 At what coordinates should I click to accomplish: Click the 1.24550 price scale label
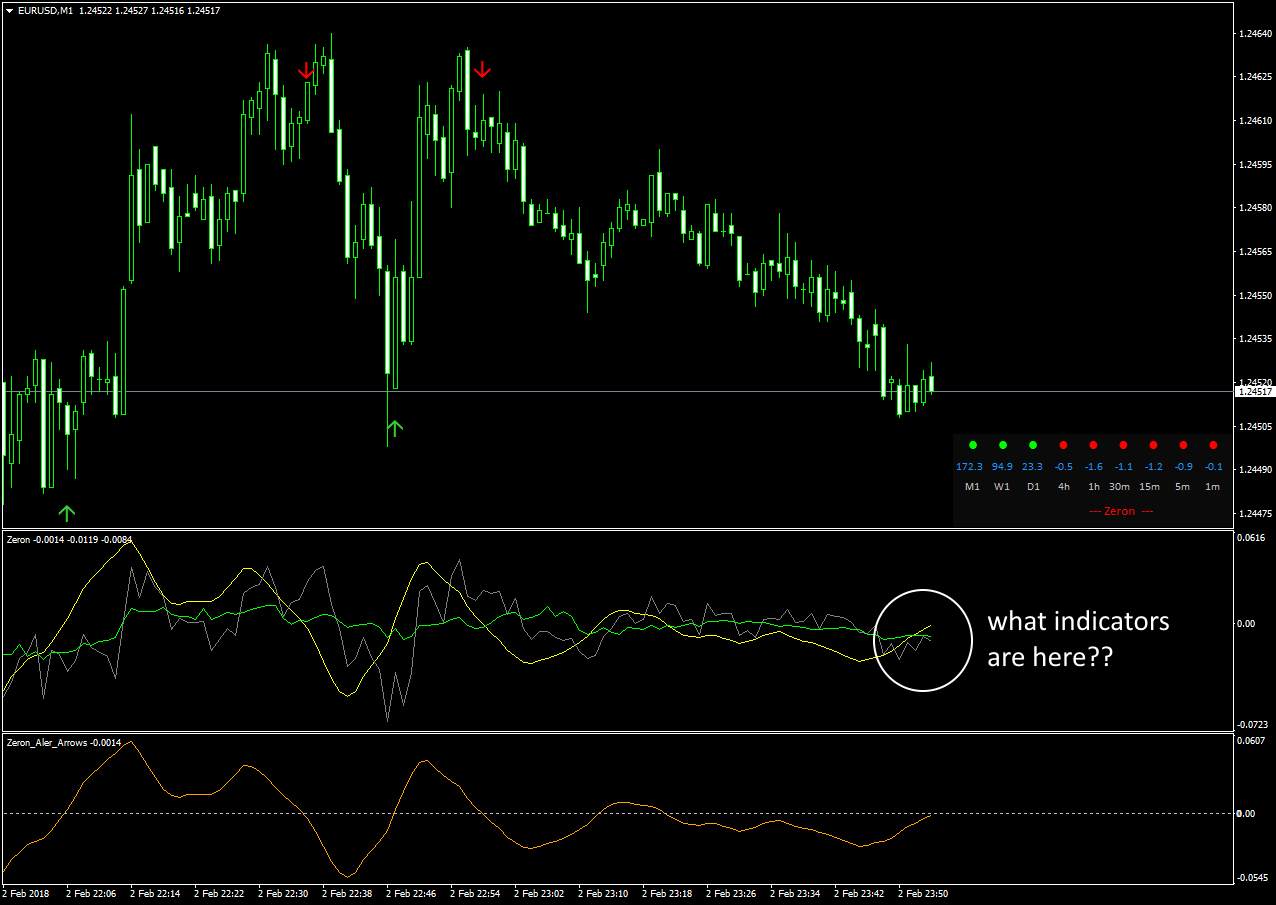point(1255,296)
